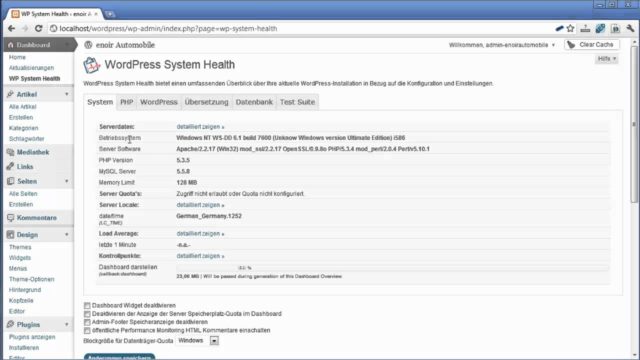Check 'Deaktivieren der Anzeige der Server Speicherplatz-Quota'
The image size is (640, 360).
click(87, 314)
